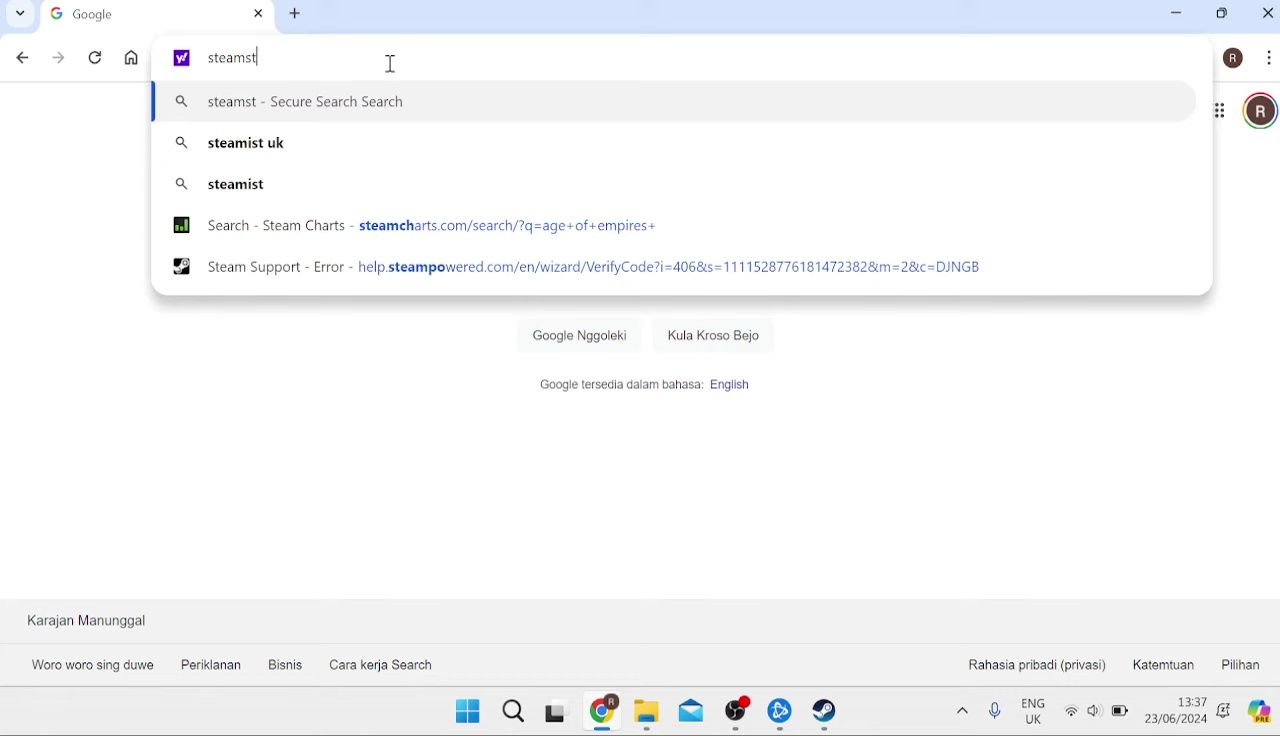Open the volume tray icon
This screenshot has width=1280, height=736.
[x=1094, y=711]
